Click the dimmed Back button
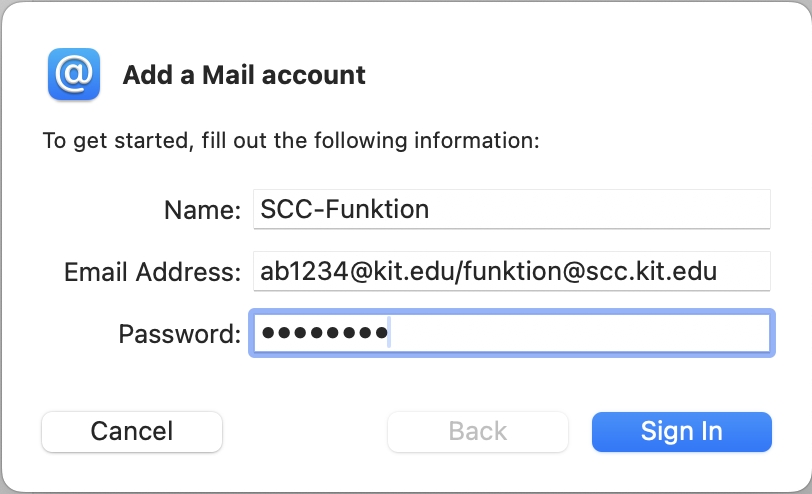The width and height of the screenshot is (812, 494). [477, 431]
